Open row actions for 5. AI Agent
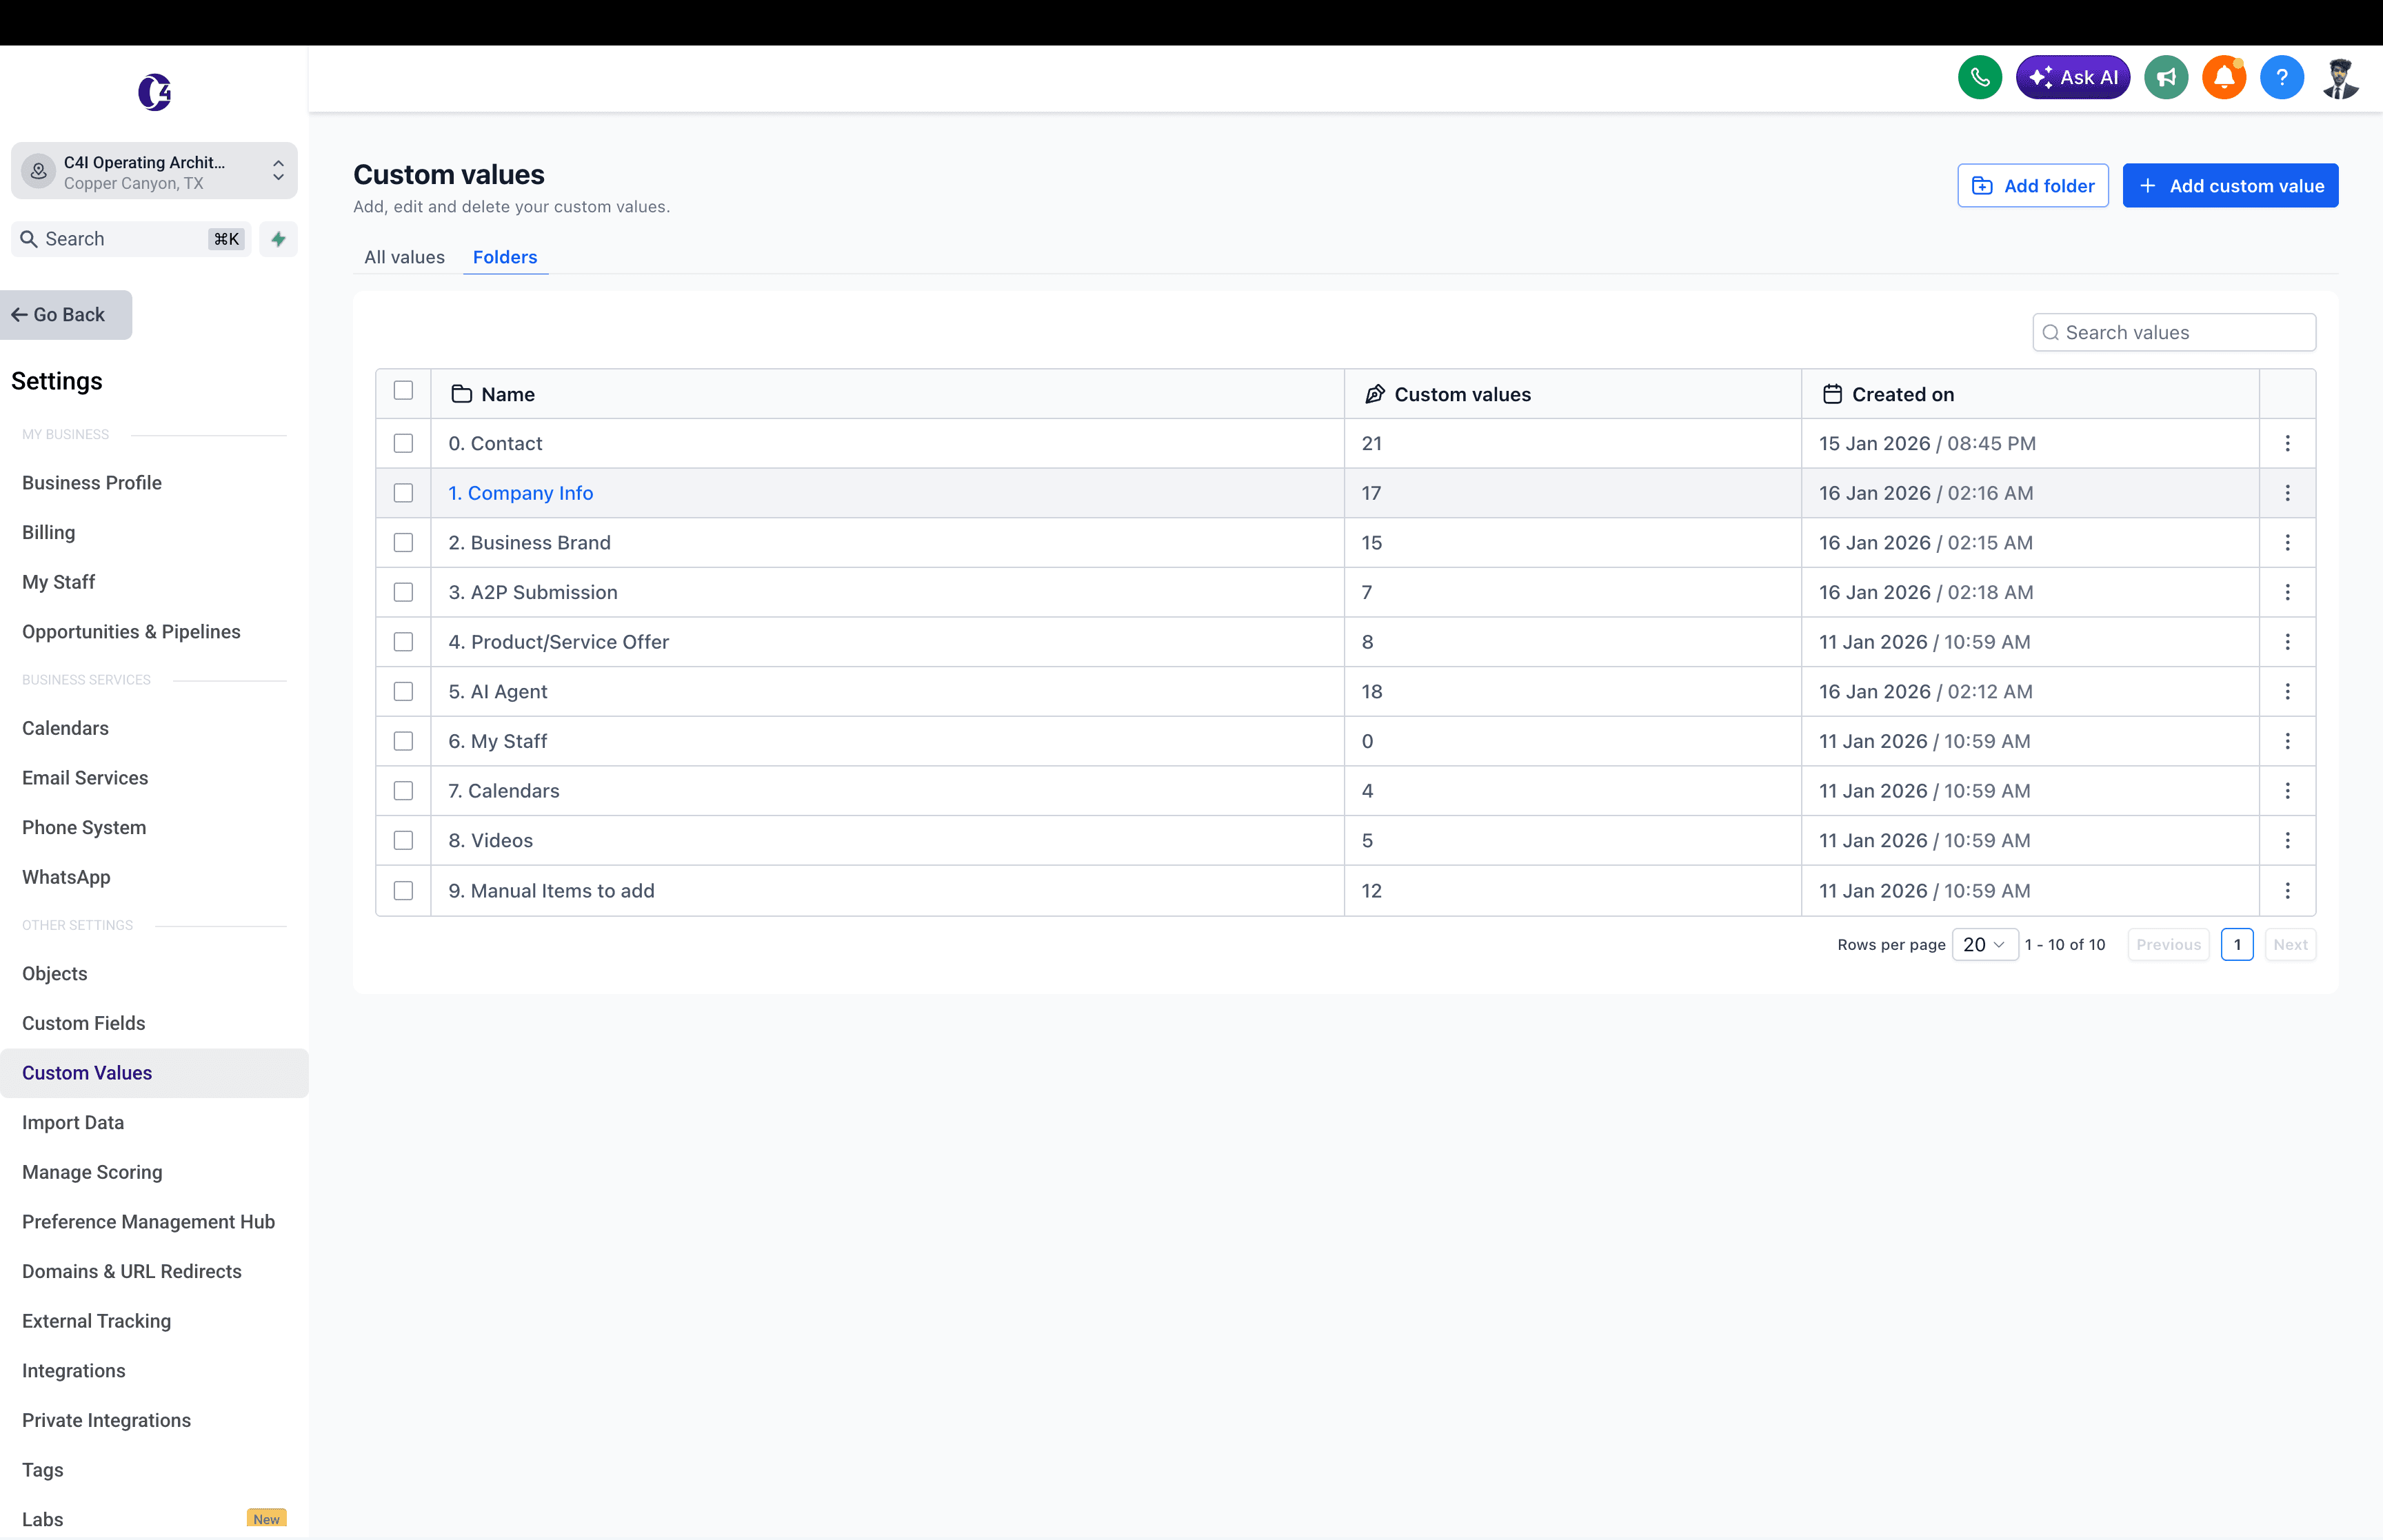 (2287, 691)
